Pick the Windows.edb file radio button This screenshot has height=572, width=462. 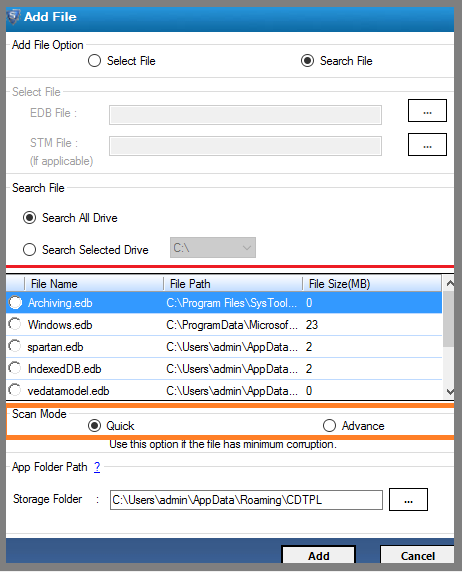click(15, 324)
